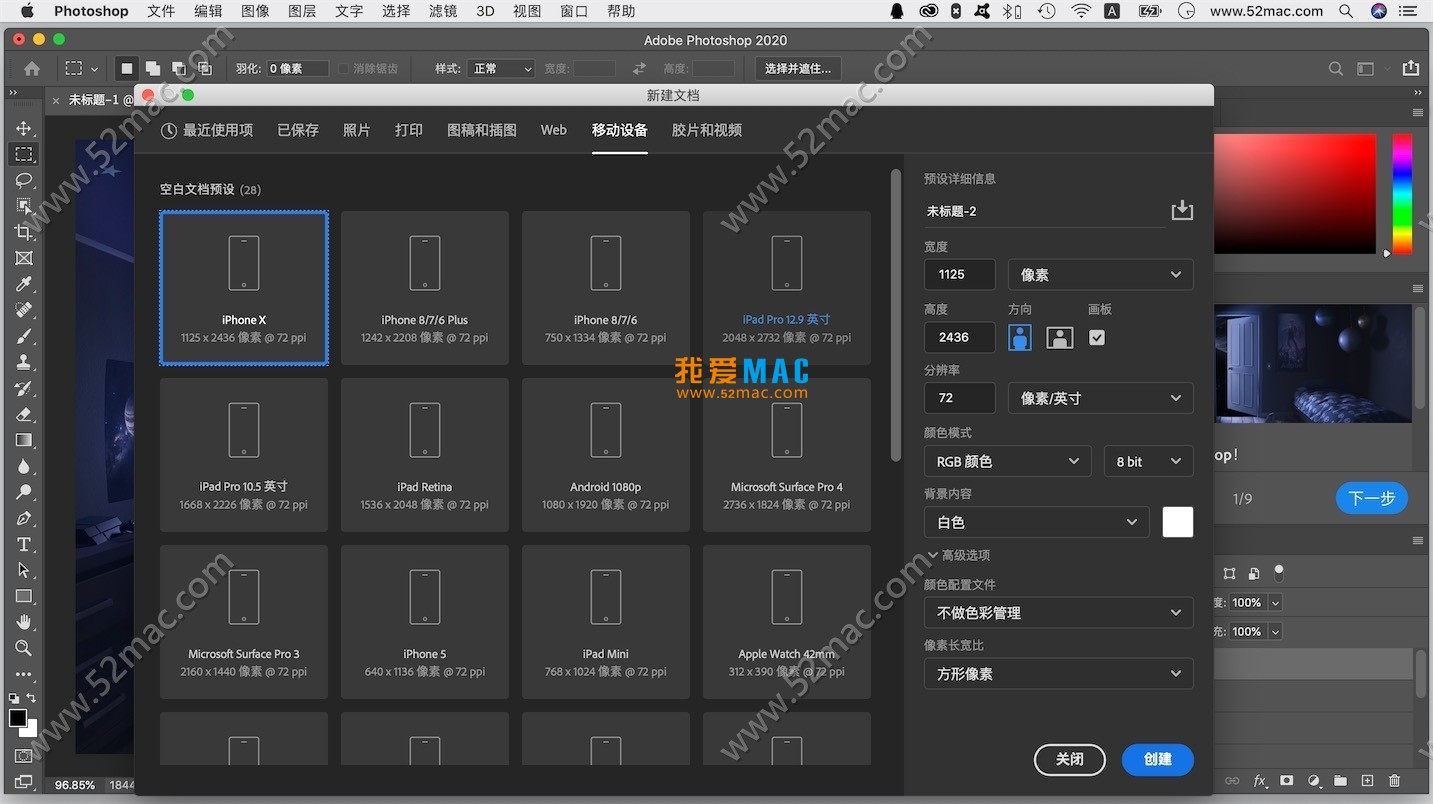This screenshot has width=1433, height=804.
Task: Choose Subtract from Selection mode
Action: tap(179, 69)
